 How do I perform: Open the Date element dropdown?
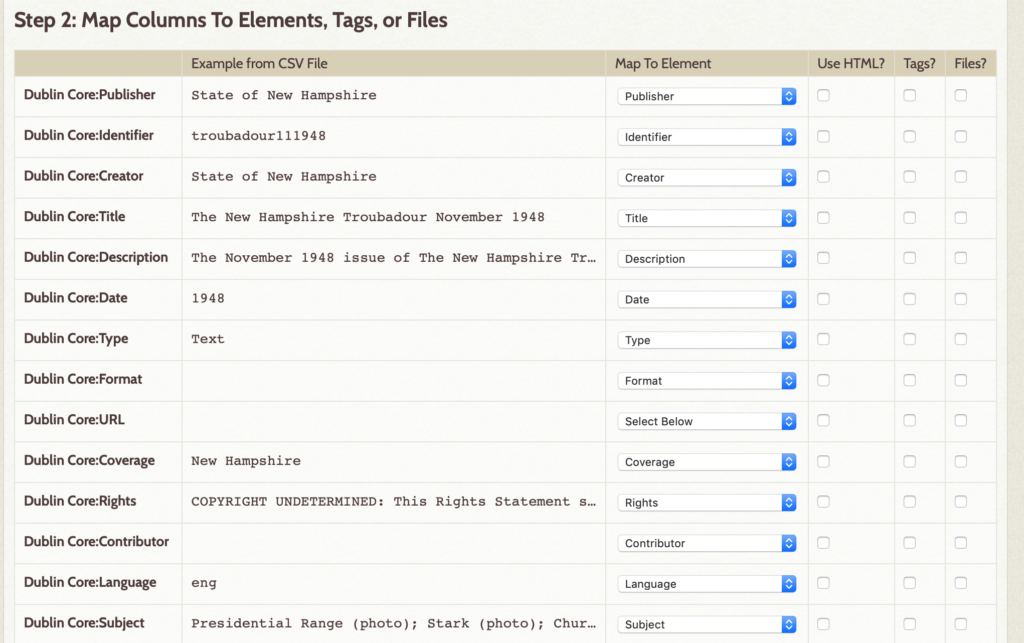(x=707, y=299)
